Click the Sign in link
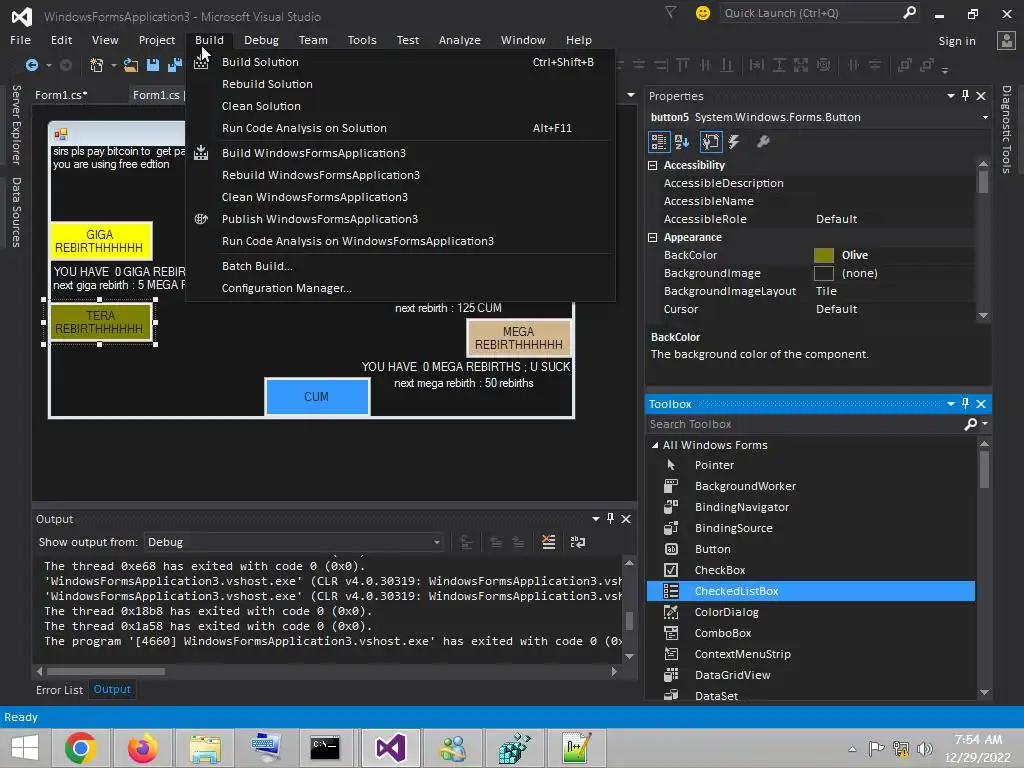This screenshot has height=768, width=1024. (957, 40)
